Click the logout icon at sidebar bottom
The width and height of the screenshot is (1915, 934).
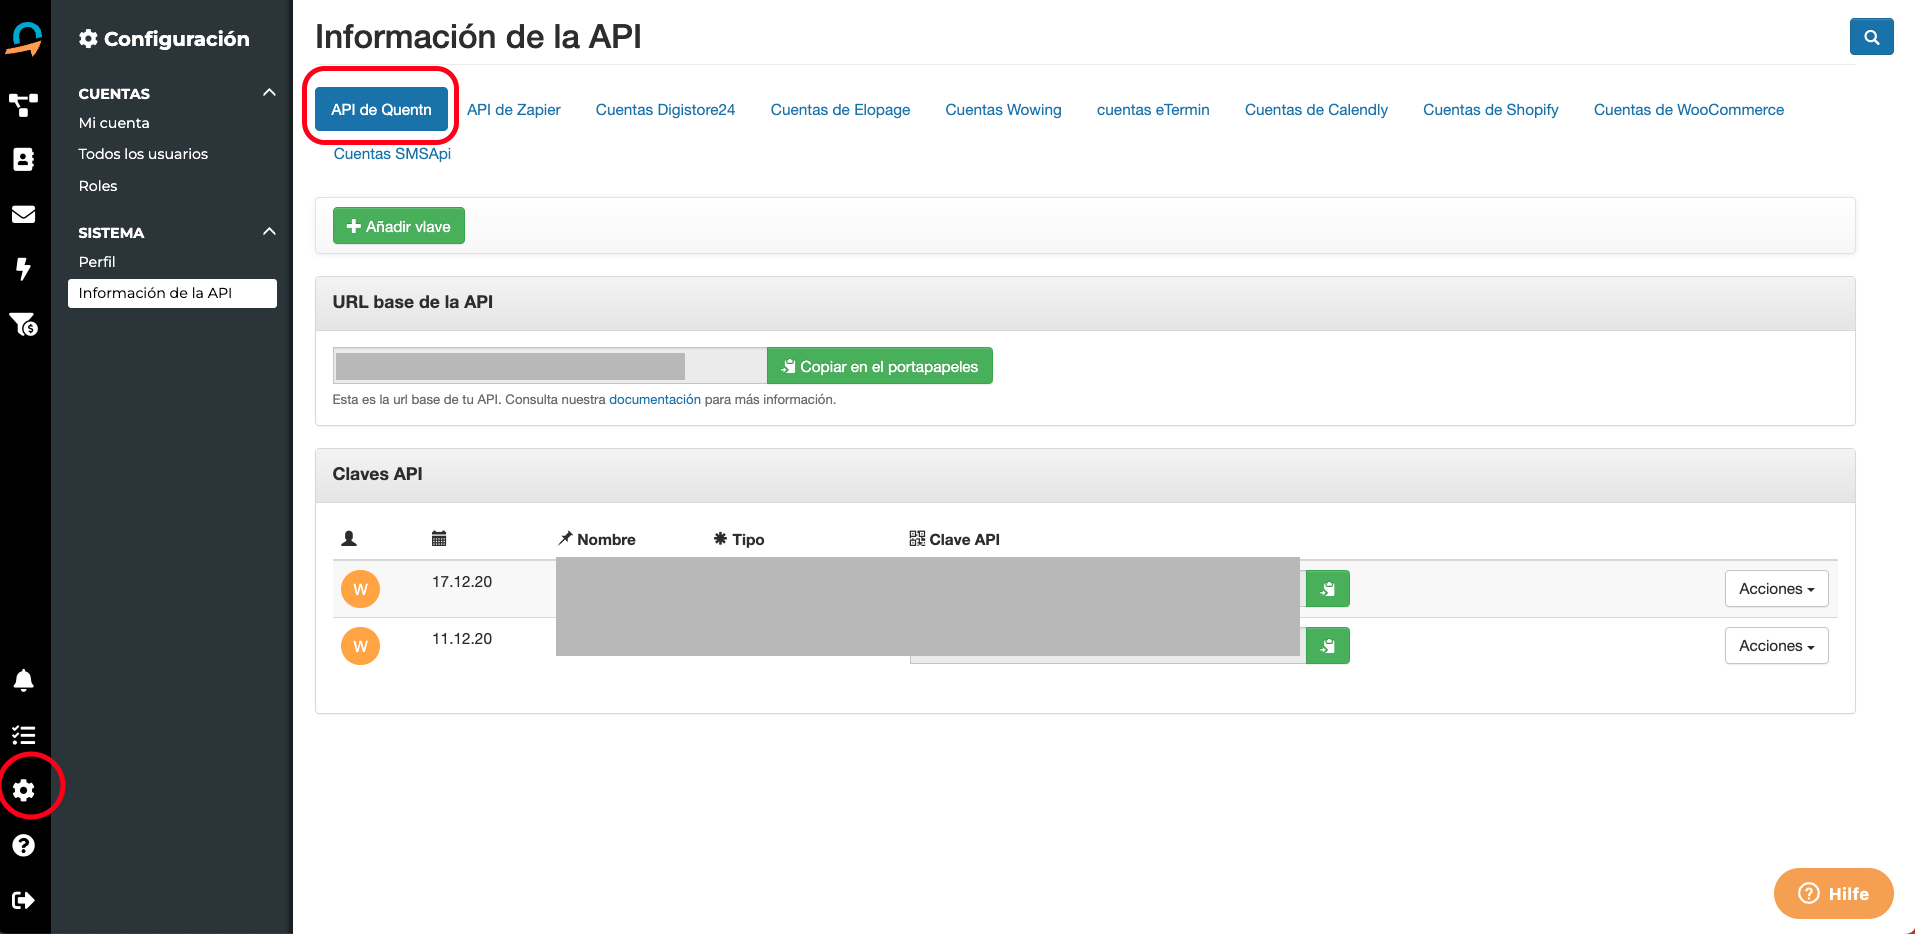(x=24, y=899)
